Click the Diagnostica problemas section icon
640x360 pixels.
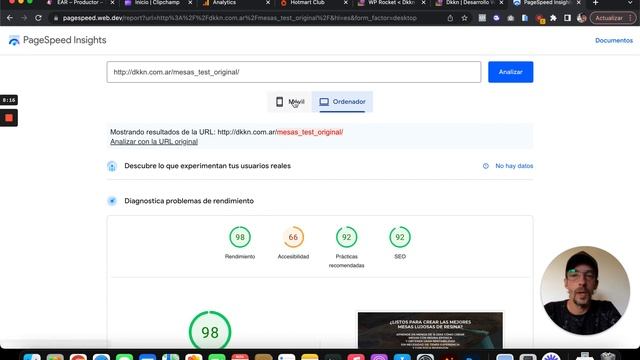coord(112,201)
